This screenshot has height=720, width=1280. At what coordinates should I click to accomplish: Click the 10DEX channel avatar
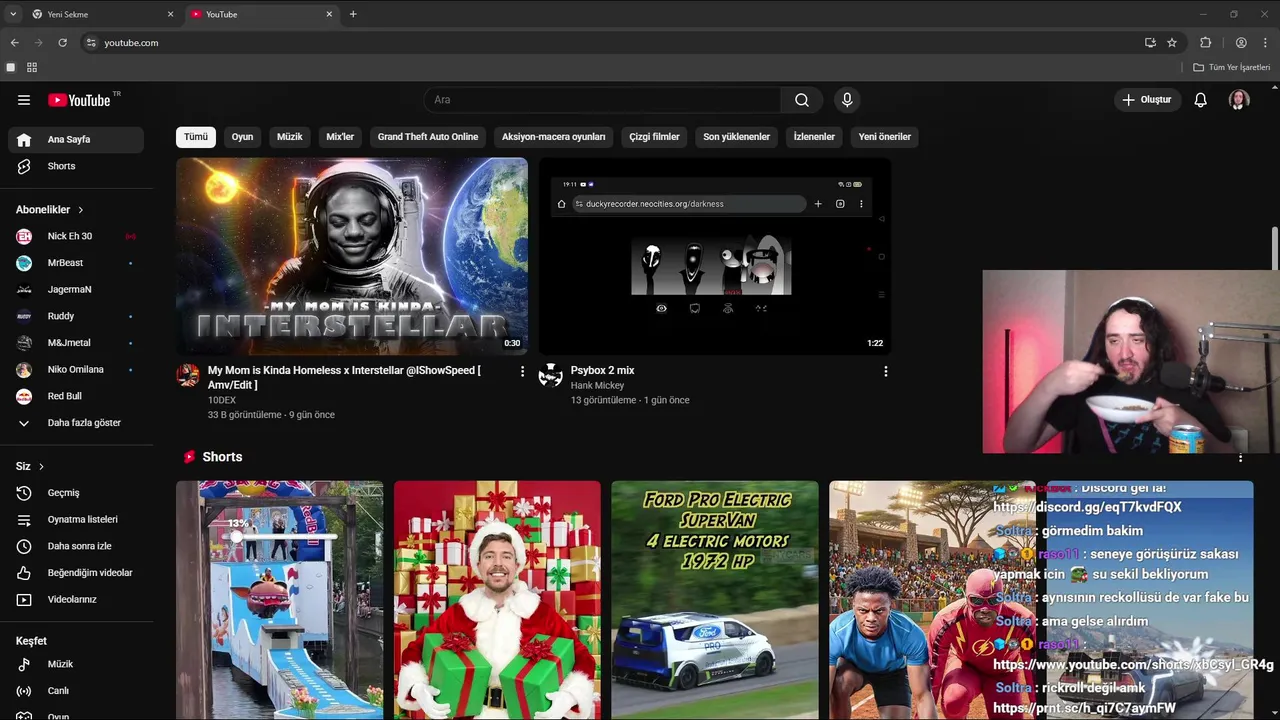[x=188, y=375]
